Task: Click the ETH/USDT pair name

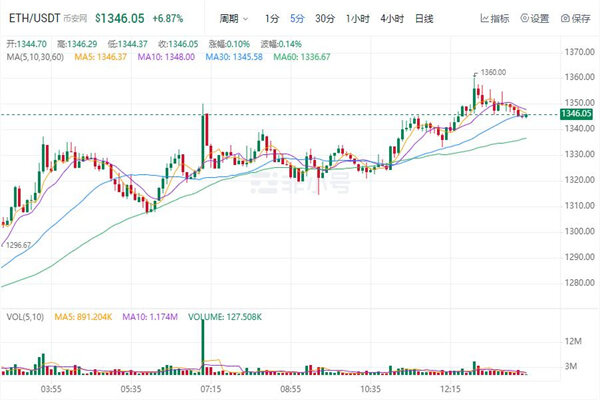Action: tap(32, 19)
